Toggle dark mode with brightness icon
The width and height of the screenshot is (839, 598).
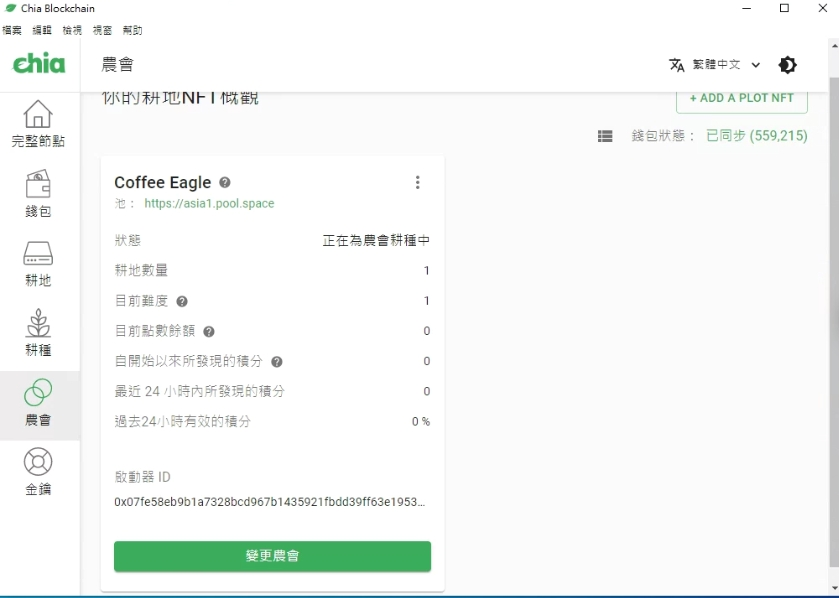pyautogui.click(x=787, y=65)
